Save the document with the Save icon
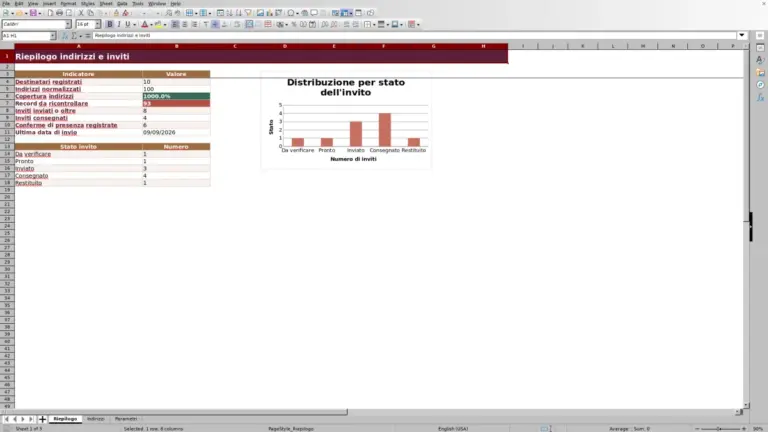This screenshot has height=432, width=768. point(33,13)
